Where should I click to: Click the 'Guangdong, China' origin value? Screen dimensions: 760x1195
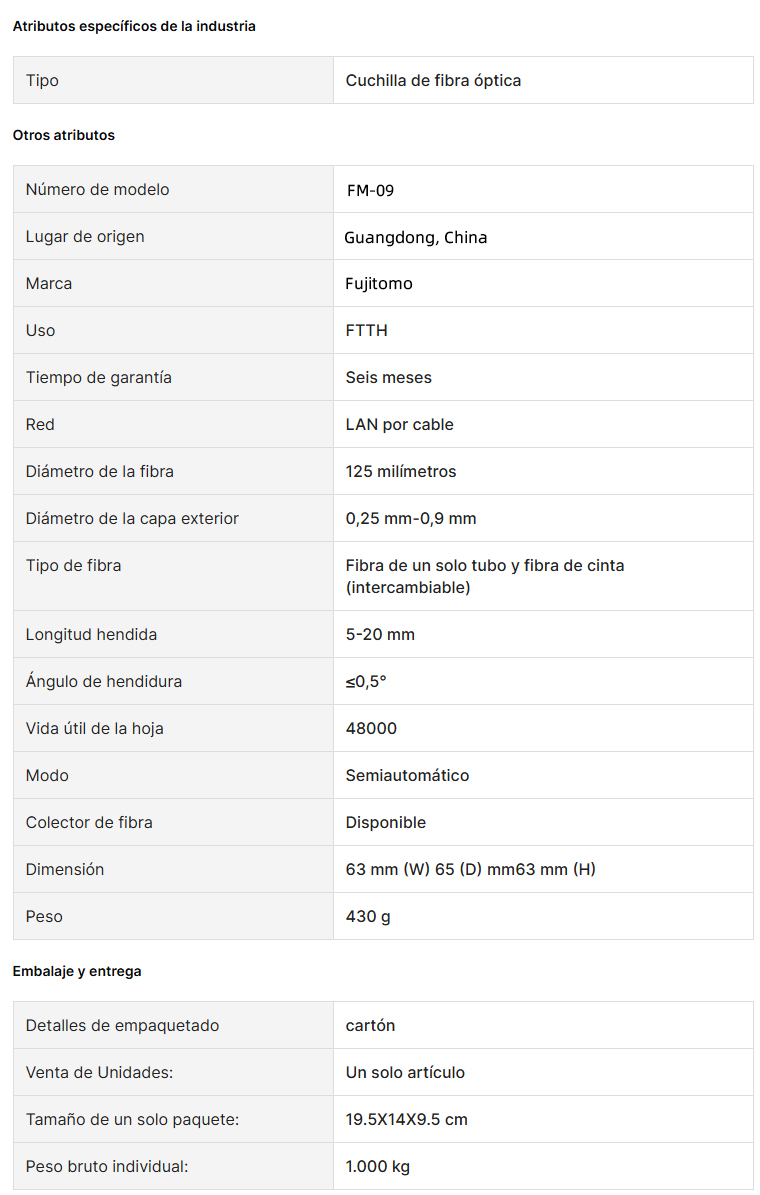(415, 237)
